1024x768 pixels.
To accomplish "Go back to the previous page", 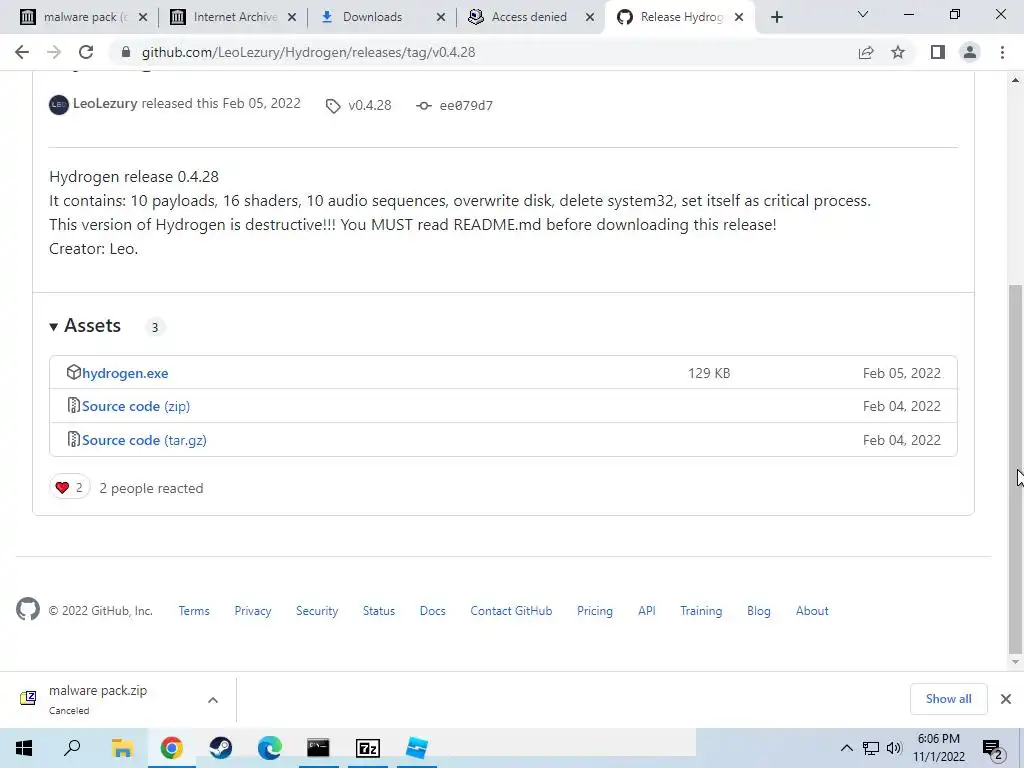I will (x=22, y=52).
